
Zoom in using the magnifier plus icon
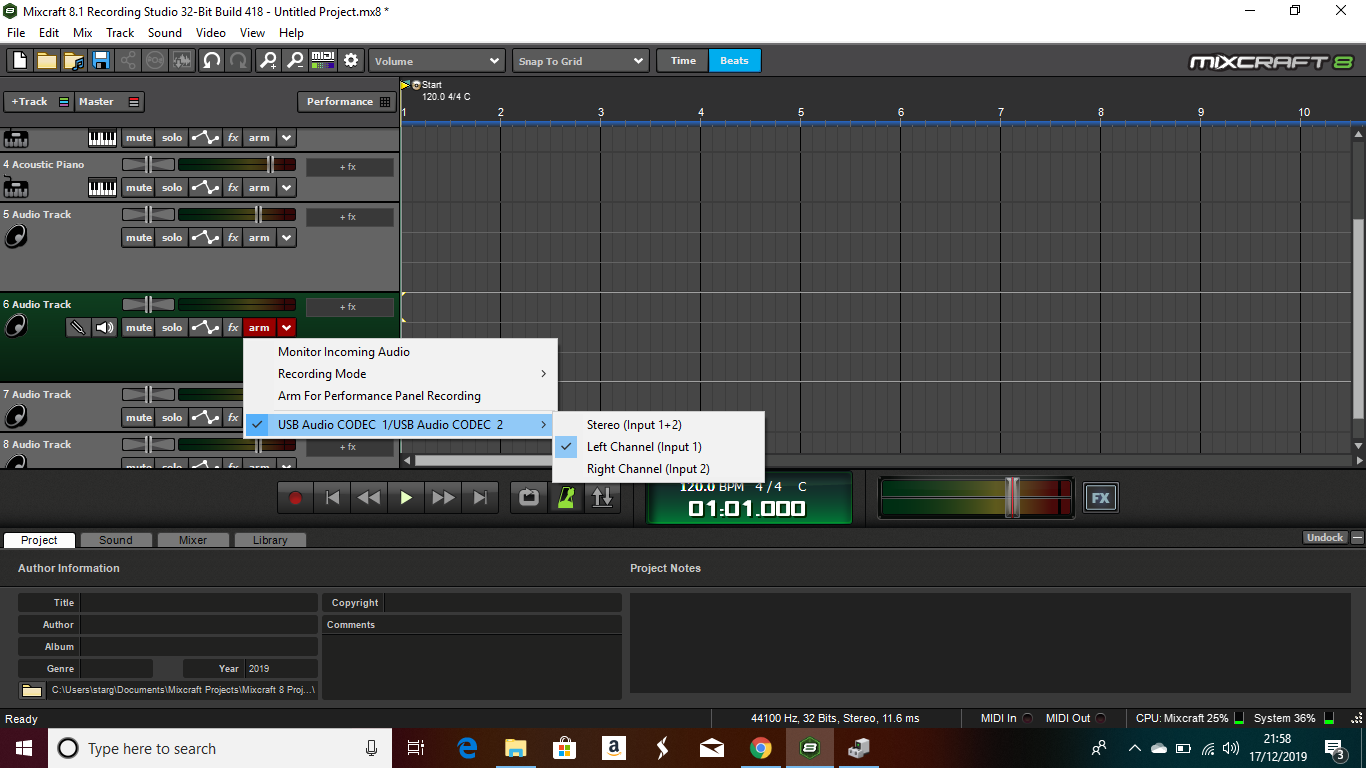click(268, 61)
